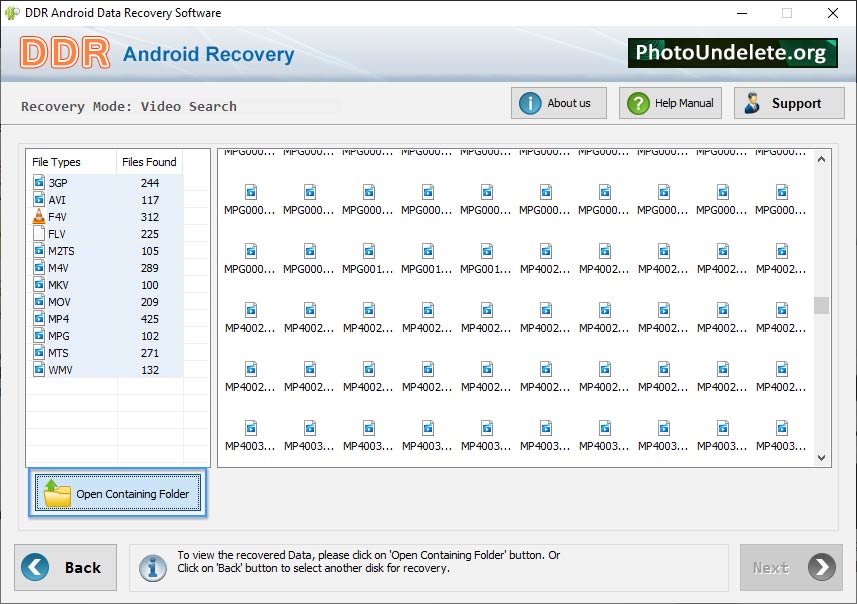Click the F4V VLC cone icon

click(39, 216)
